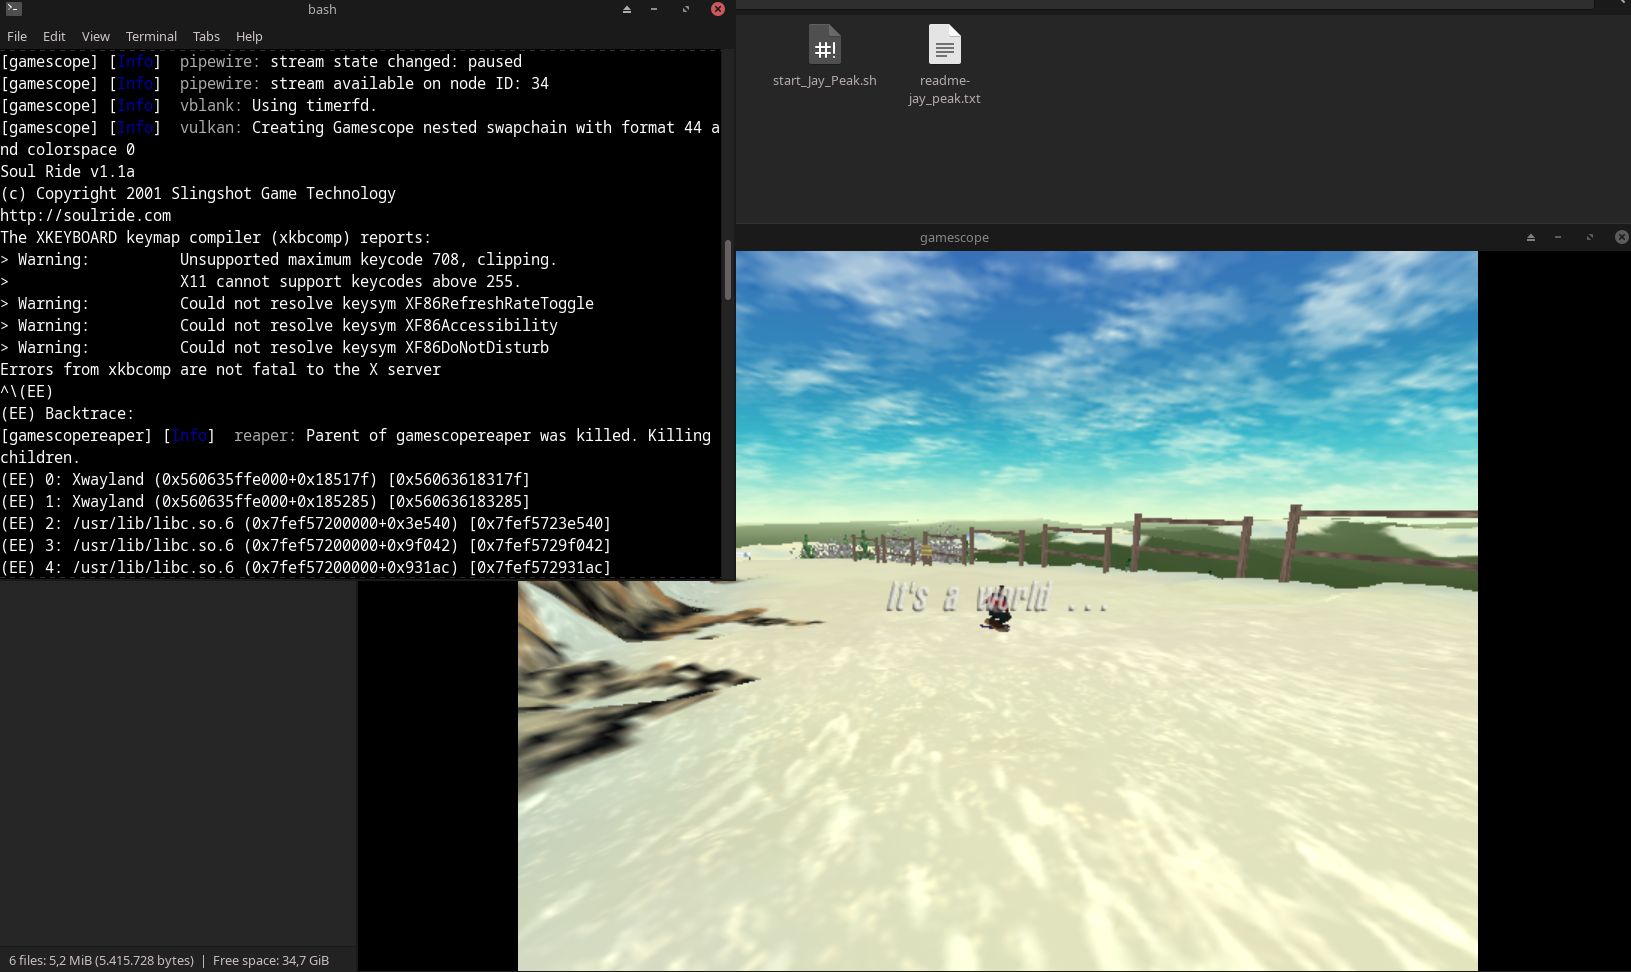Maximize the gamescope window
This screenshot has width=1631, height=972.
click(x=1590, y=237)
